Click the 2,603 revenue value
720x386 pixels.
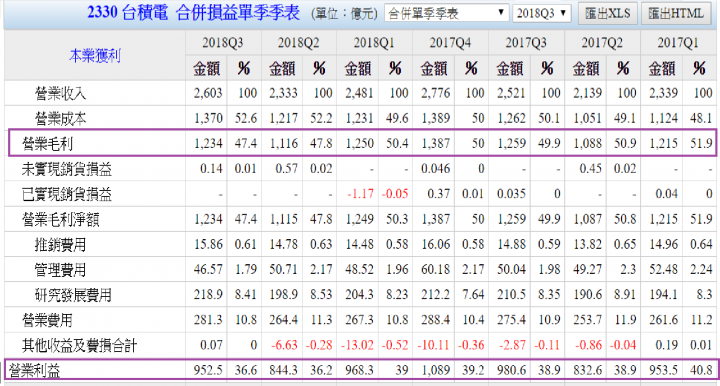point(208,93)
